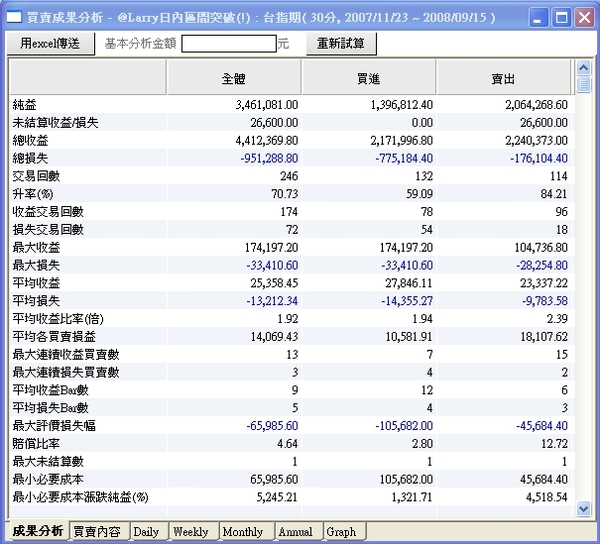Click the 全體 column header
Image resolution: width=600 pixels, height=544 pixels.
pyautogui.click(x=233, y=78)
